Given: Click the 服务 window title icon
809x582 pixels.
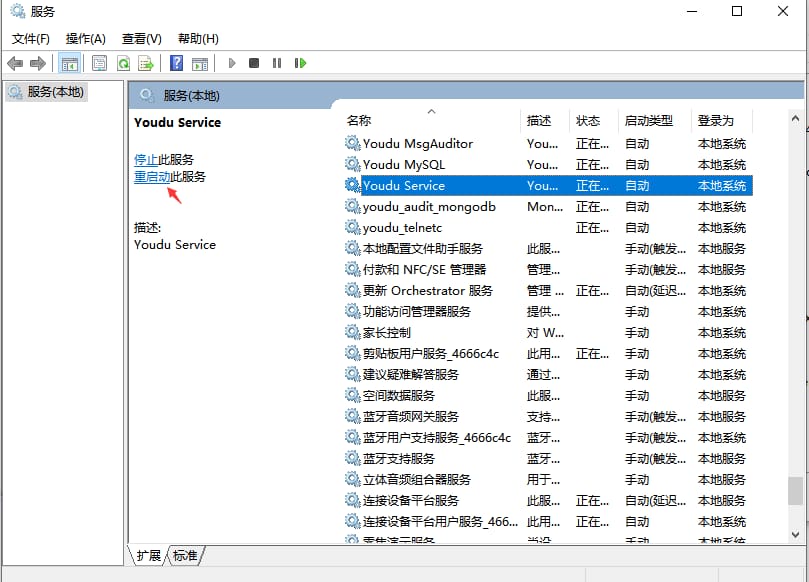Looking at the screenshot, I should (x=18, y=11).
